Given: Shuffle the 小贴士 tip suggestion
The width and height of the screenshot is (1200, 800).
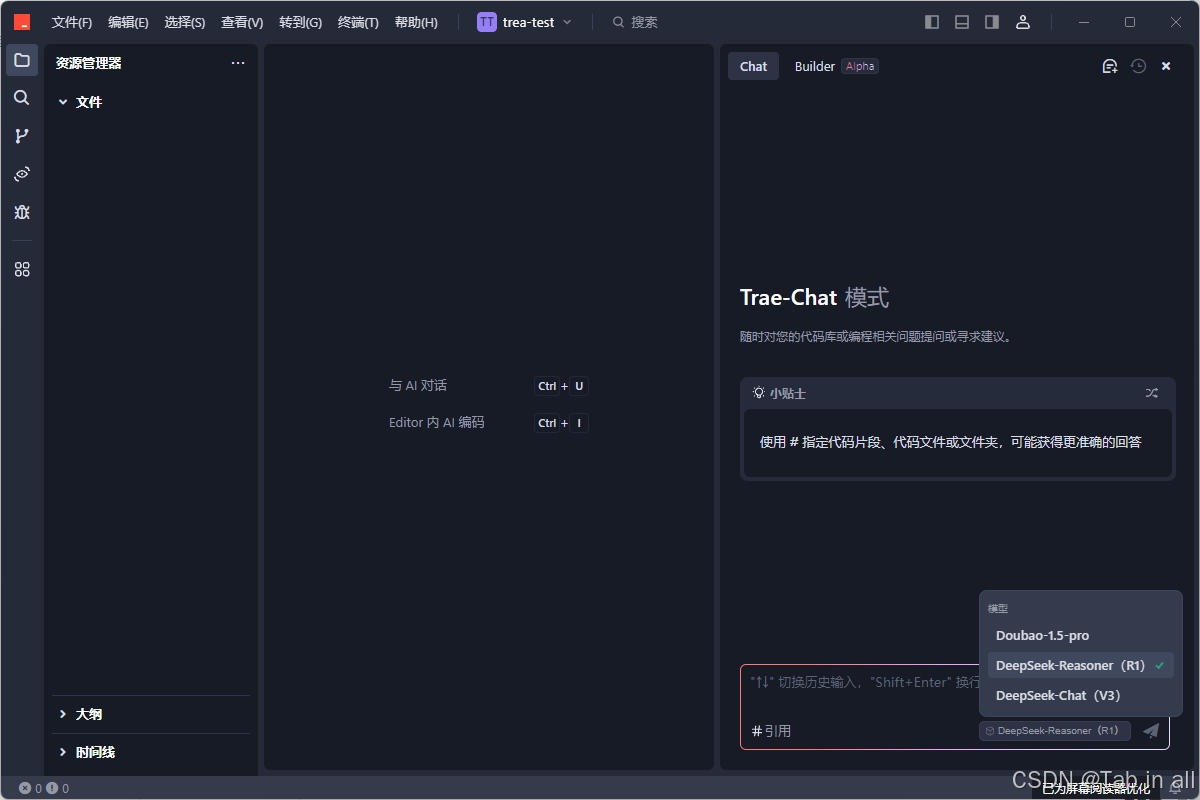Looking at the screenshot, I should point(1151,393).
